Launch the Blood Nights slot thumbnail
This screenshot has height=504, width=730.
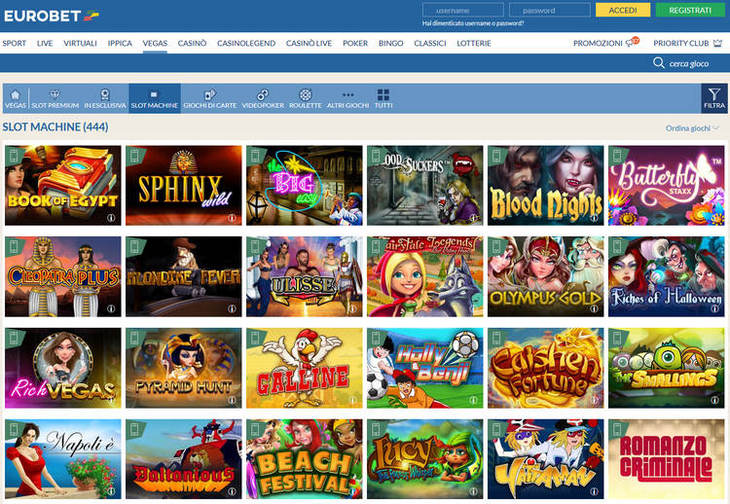tap(546, 185)
